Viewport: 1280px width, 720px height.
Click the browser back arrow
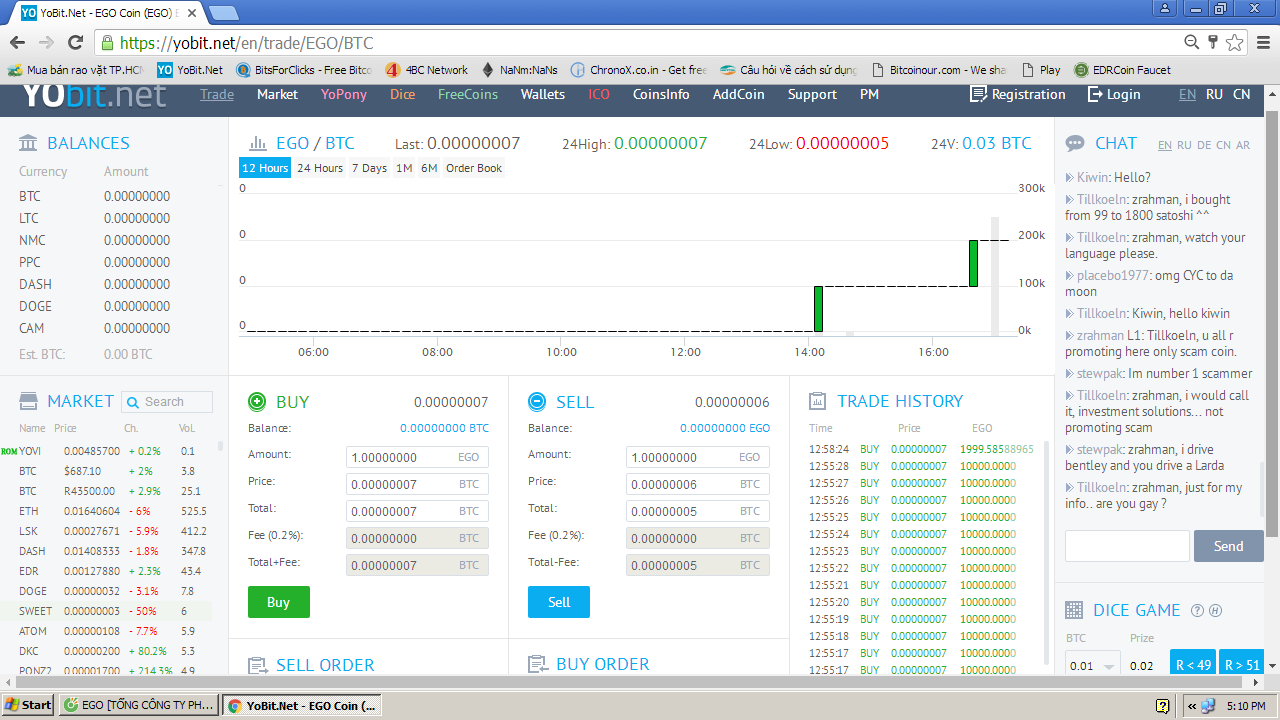(x=17, y=43)
